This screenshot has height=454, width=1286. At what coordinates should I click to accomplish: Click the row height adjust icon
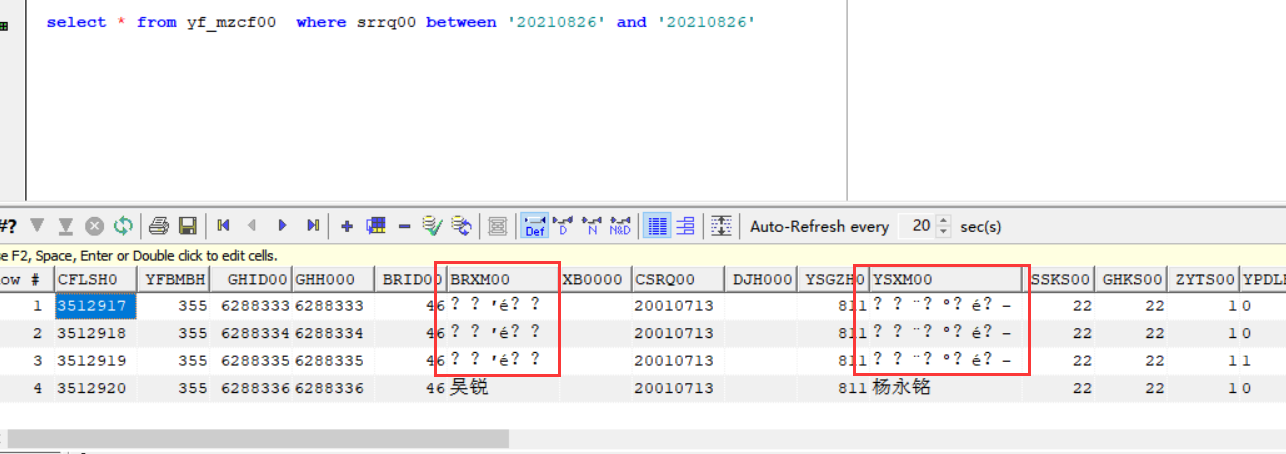click(722, 225)
